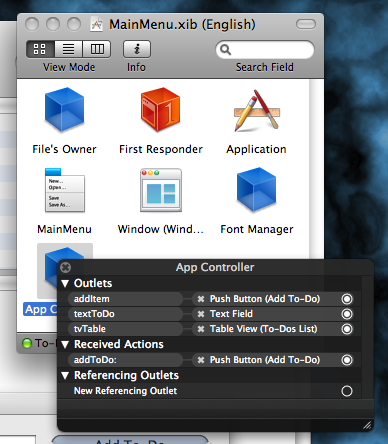Click the green project status indicator
The width and height of the screenshot is (388, 444).
27,343
